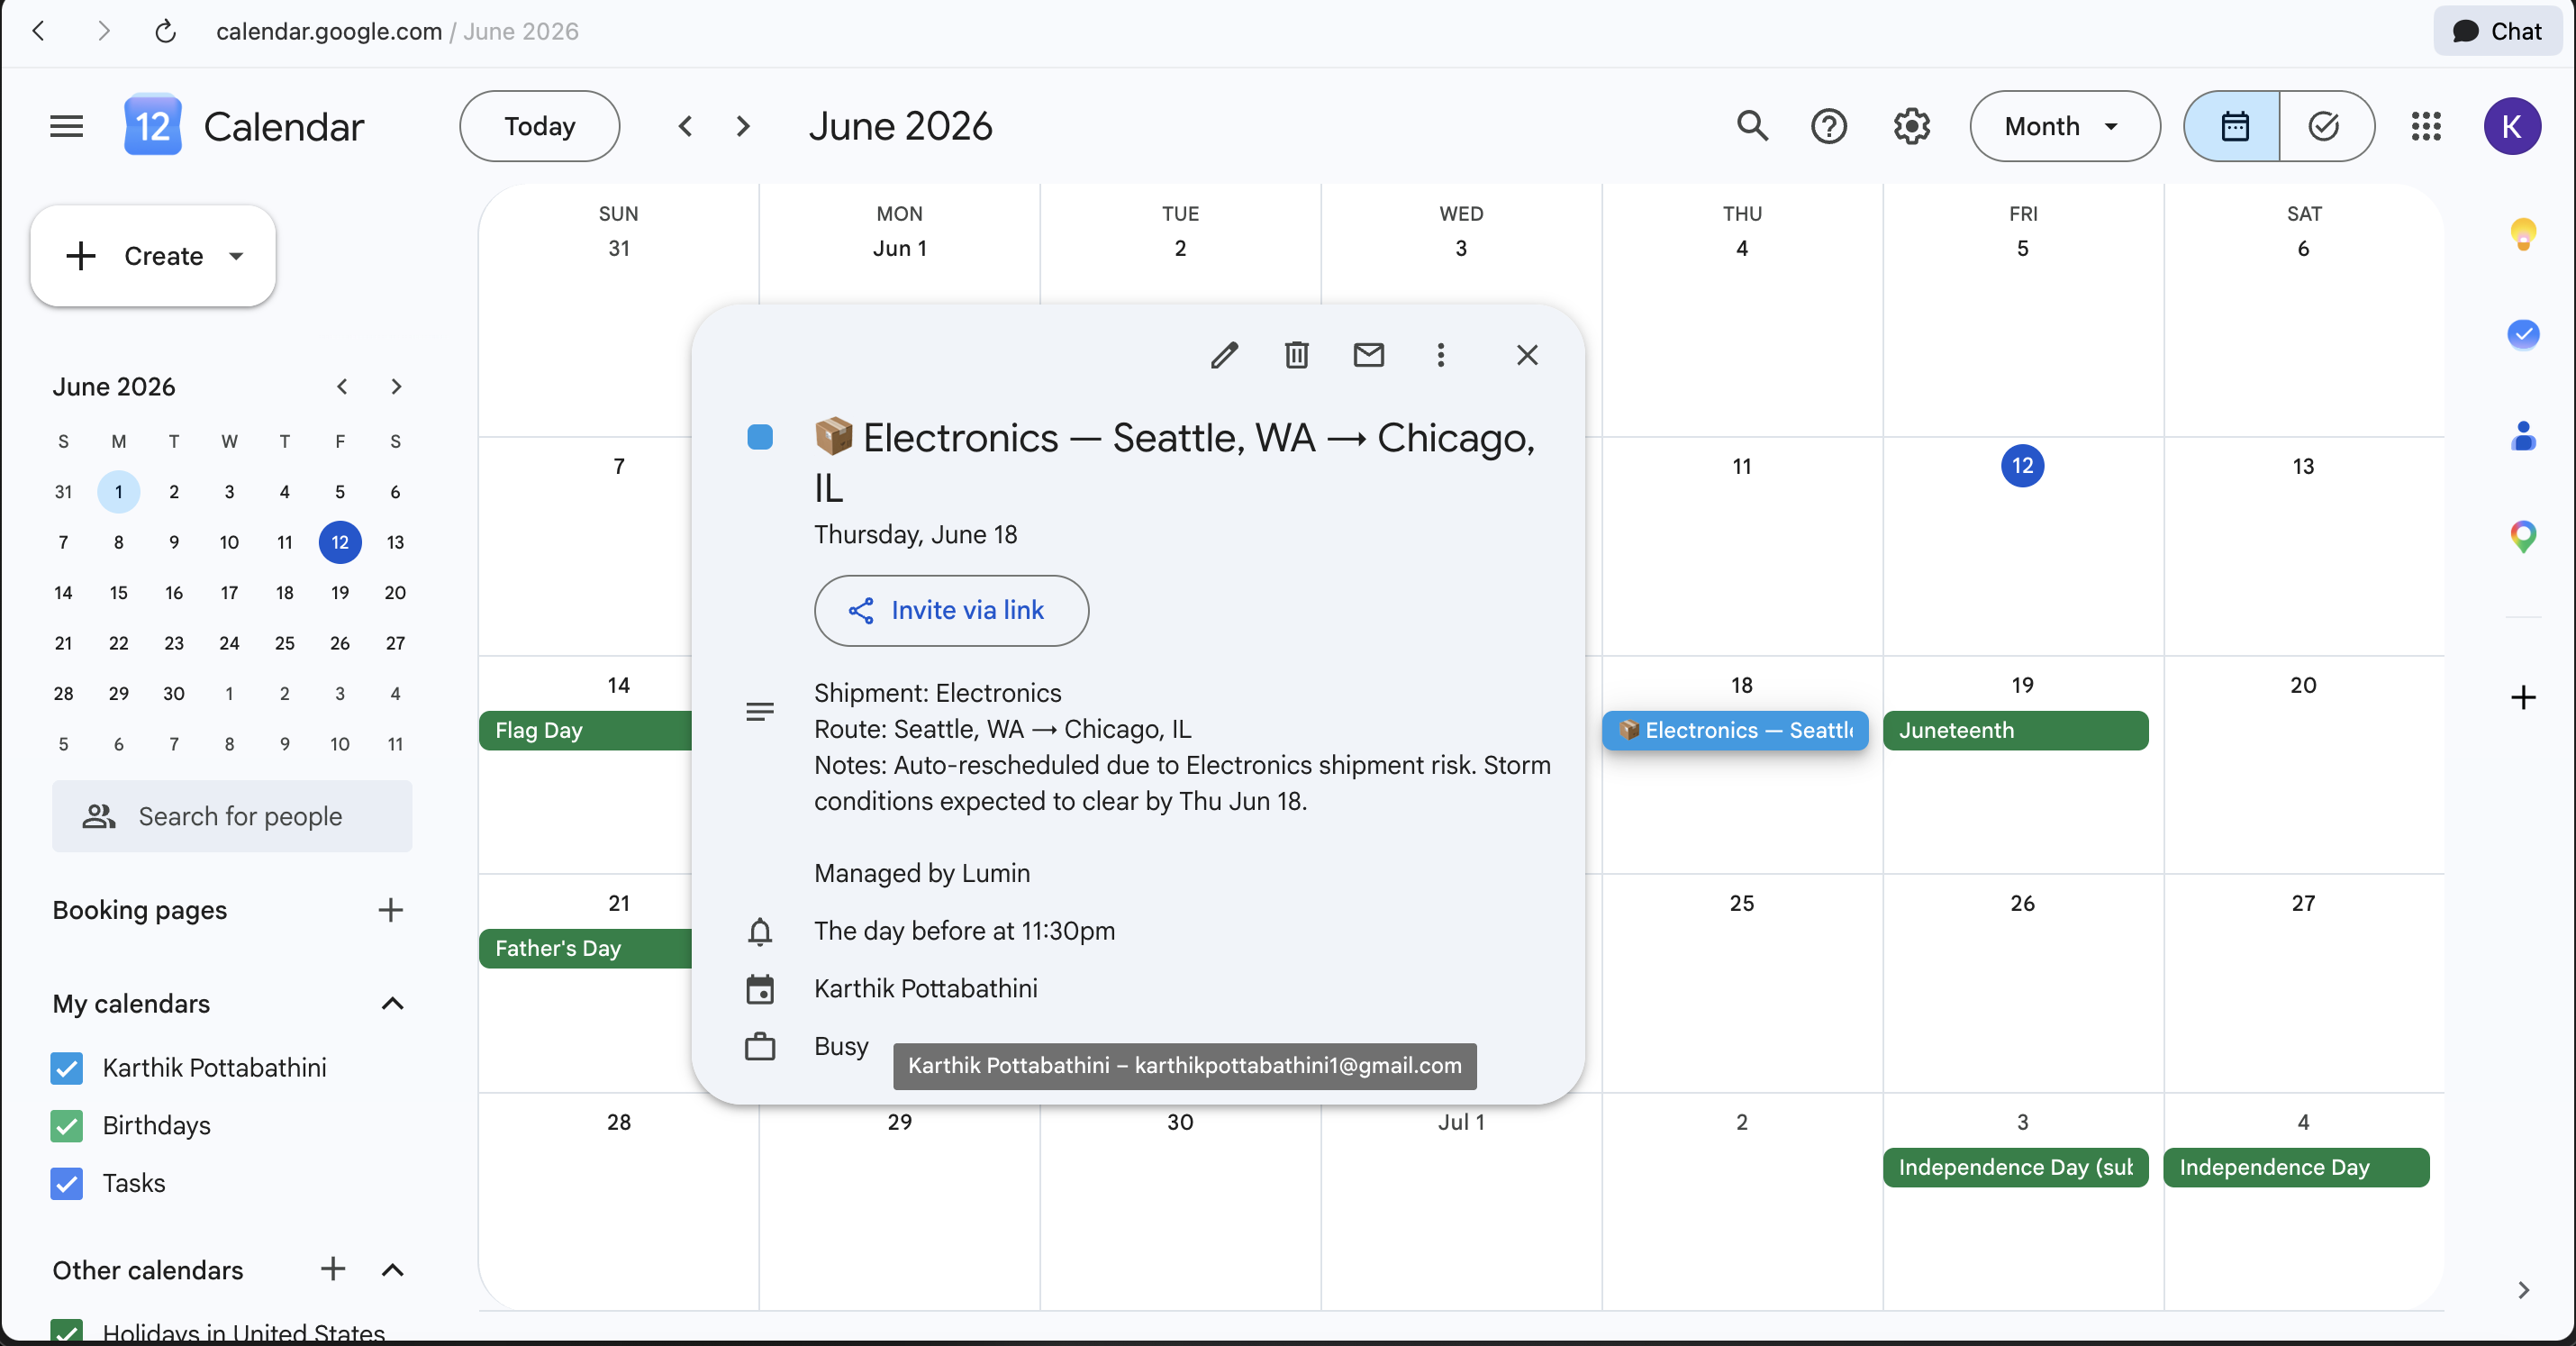Go to the next month in main toolbar
Image resolution: width=2576 pixels, height=1346 pixels.
(742, 126)
